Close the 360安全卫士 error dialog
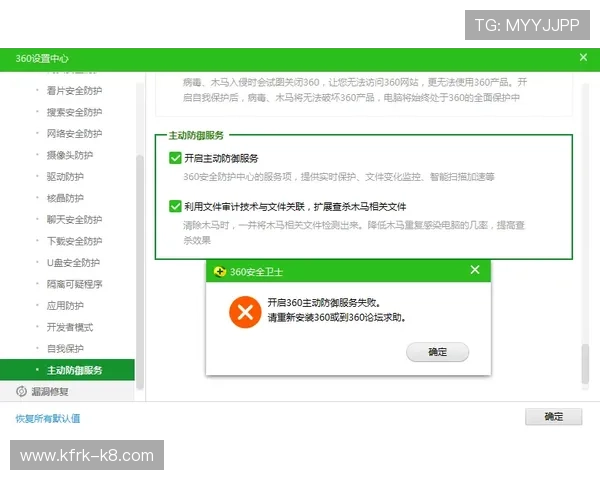Image resolution: width=600 pixels, height=480 pixels. [475, 270]
